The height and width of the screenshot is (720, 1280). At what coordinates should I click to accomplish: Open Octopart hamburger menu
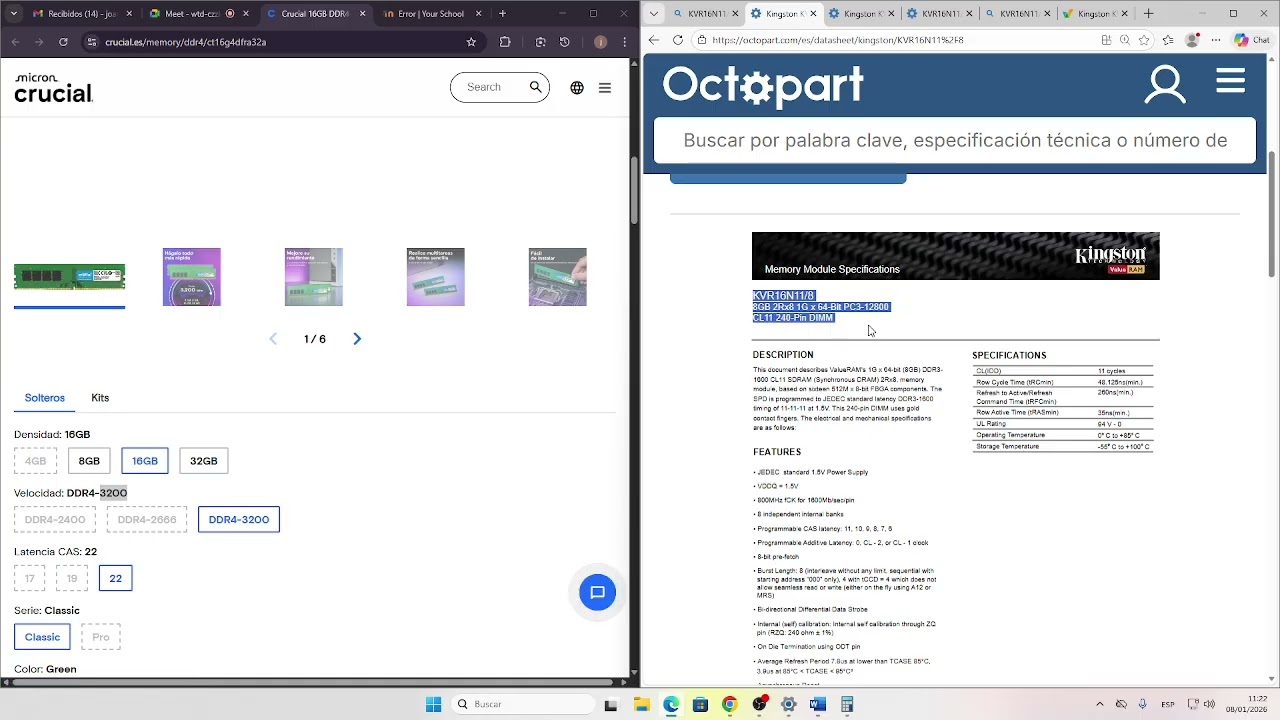(1231, 81)
